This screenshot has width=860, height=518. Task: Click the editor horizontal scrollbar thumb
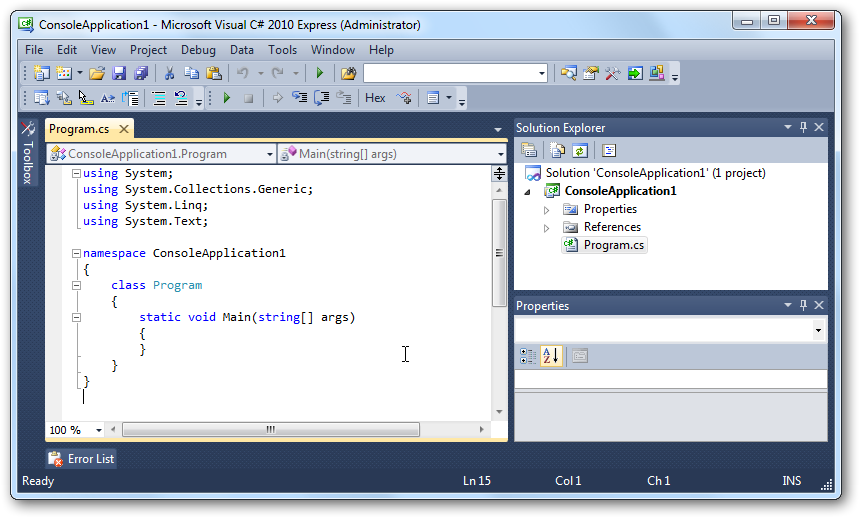270,430
